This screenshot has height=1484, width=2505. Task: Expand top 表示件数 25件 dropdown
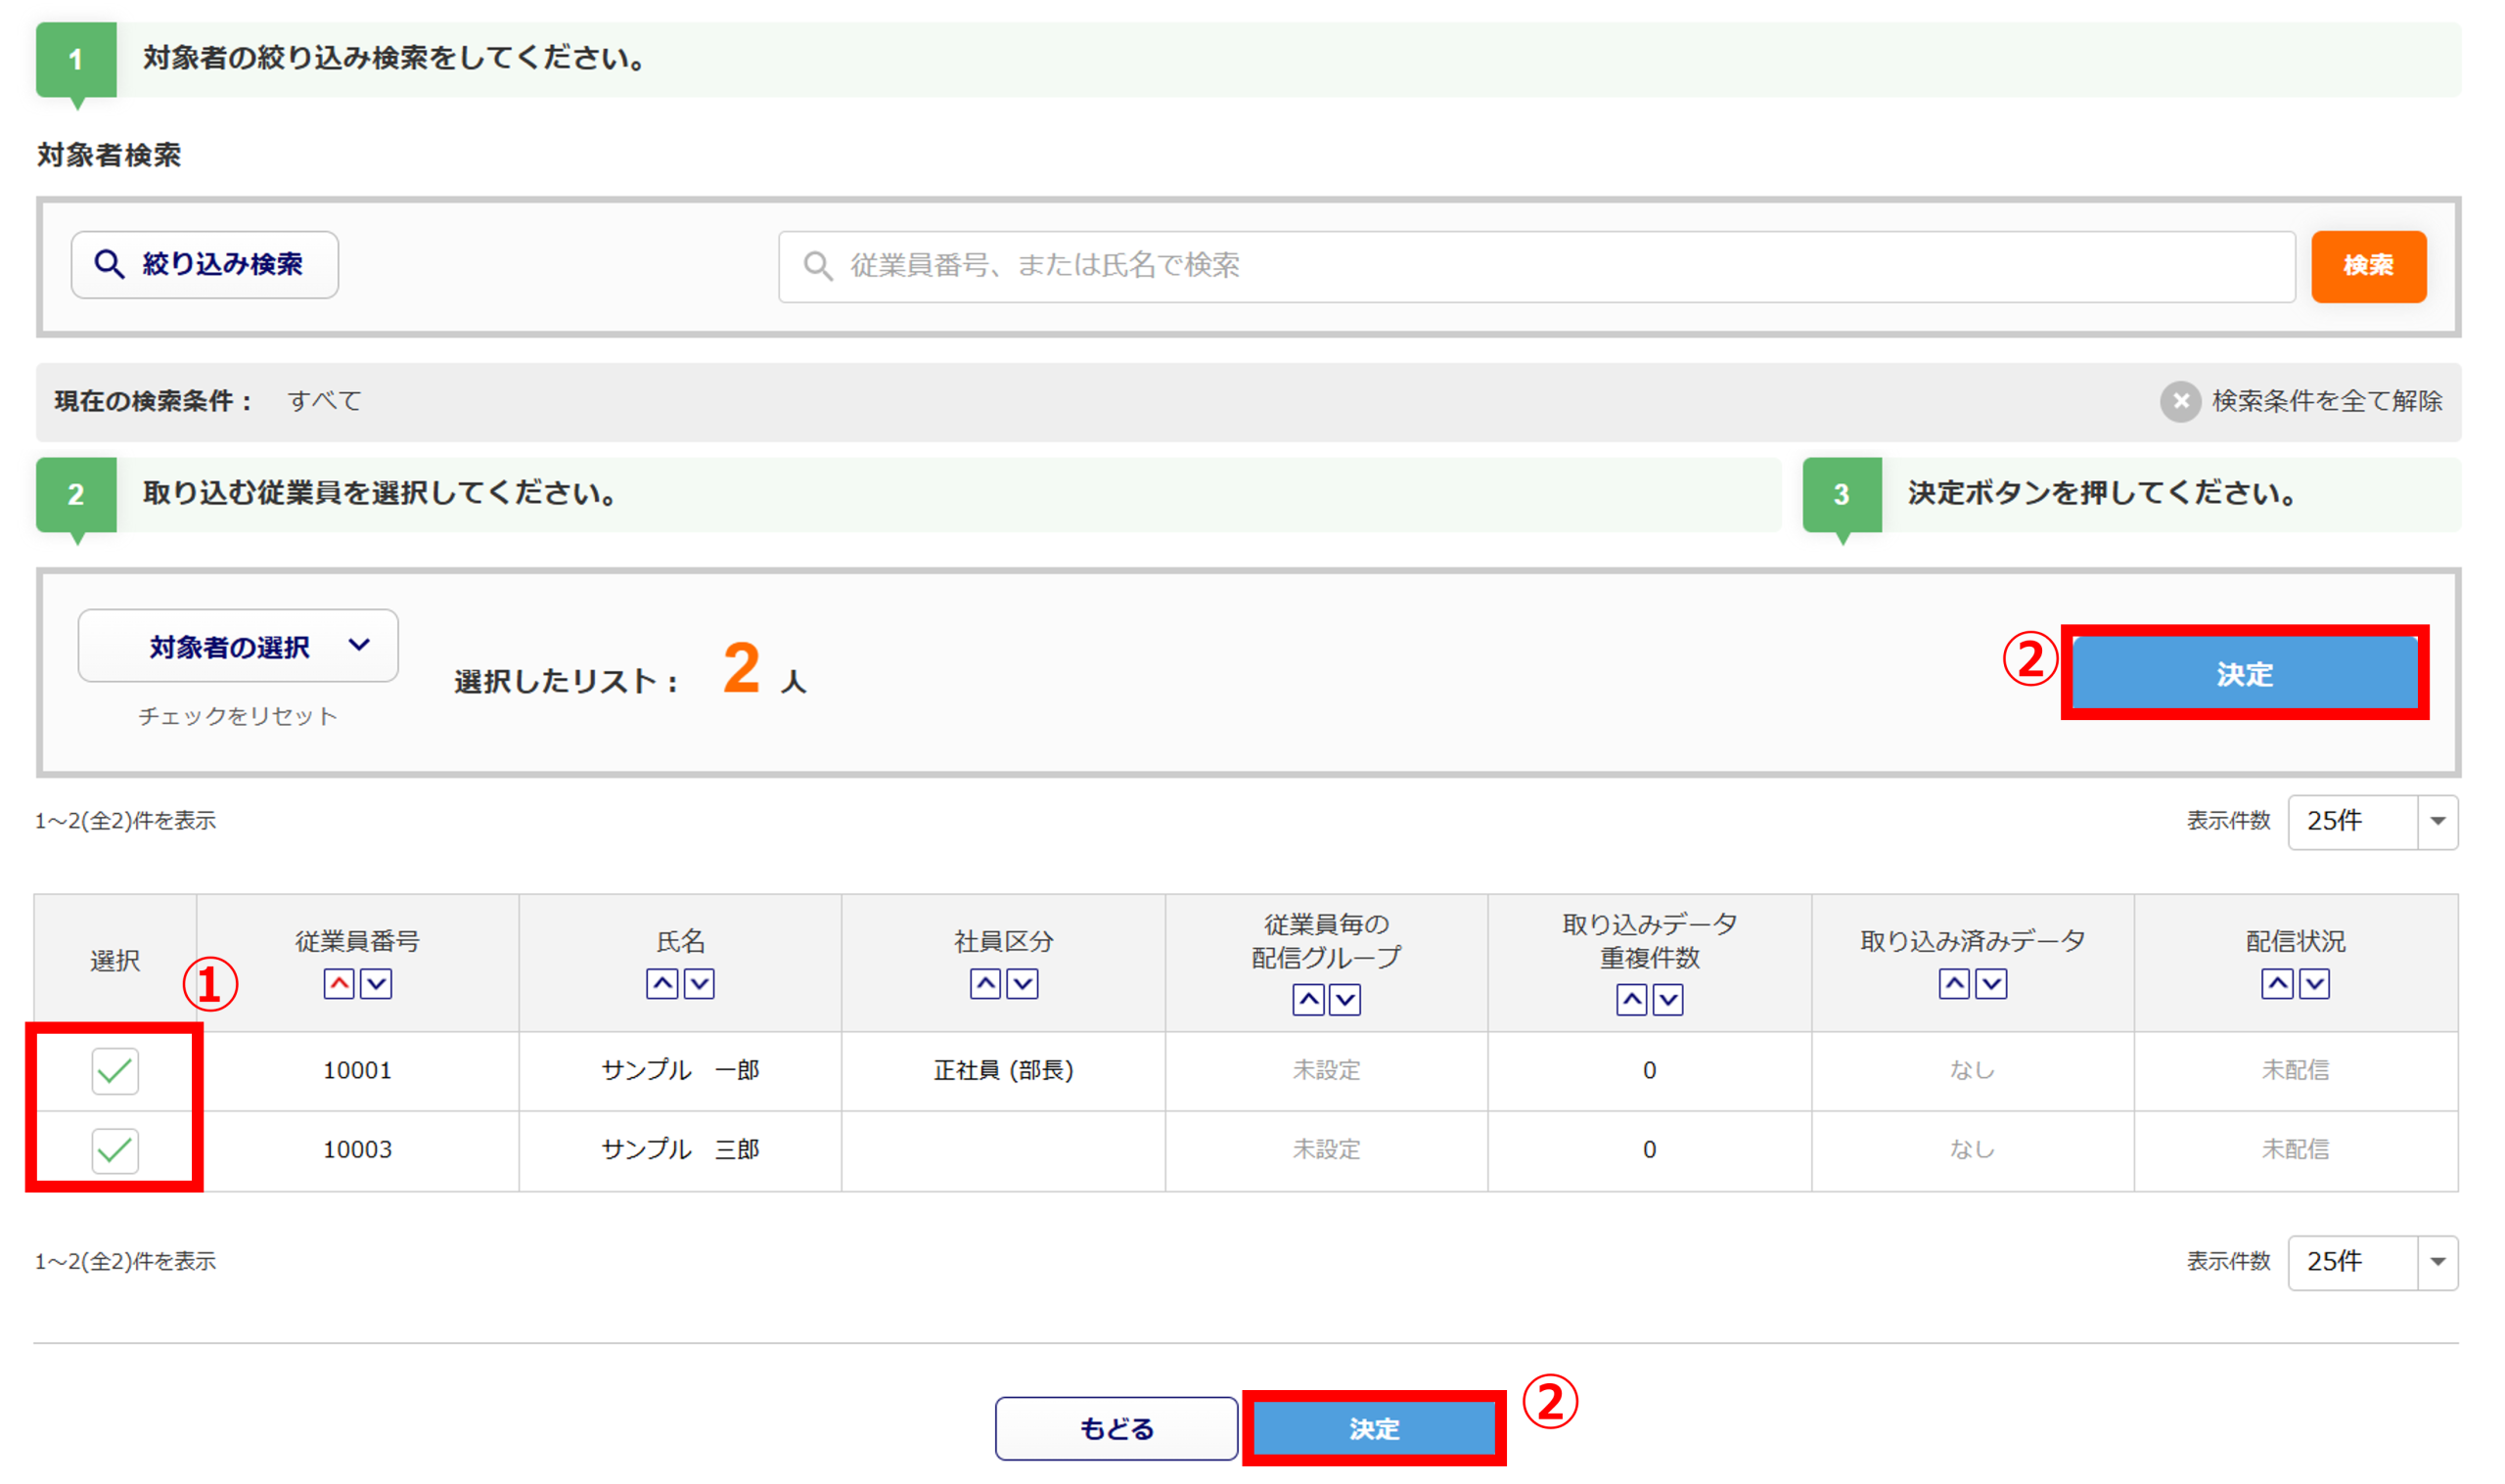2372,821
